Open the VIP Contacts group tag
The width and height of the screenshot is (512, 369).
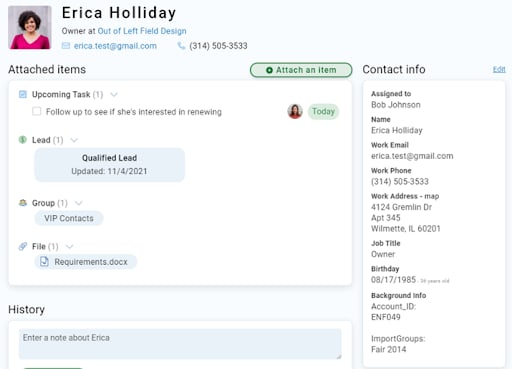(69, 218)
